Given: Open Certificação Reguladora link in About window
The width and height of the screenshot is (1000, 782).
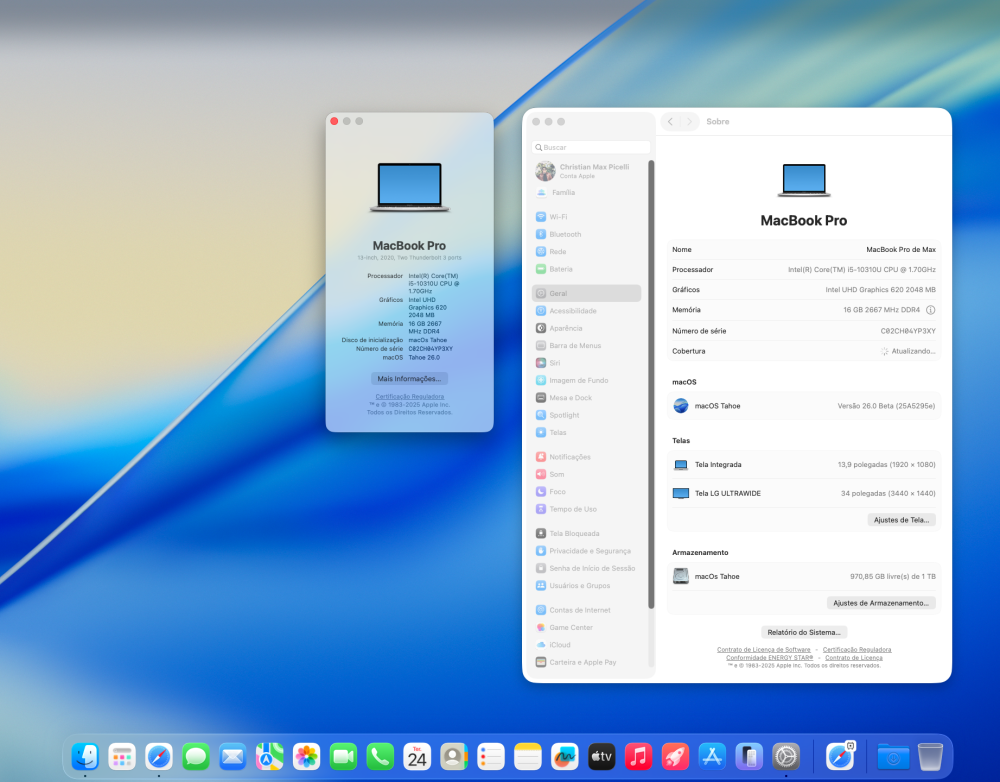Looking at the screenshot, I should [409, 397].
